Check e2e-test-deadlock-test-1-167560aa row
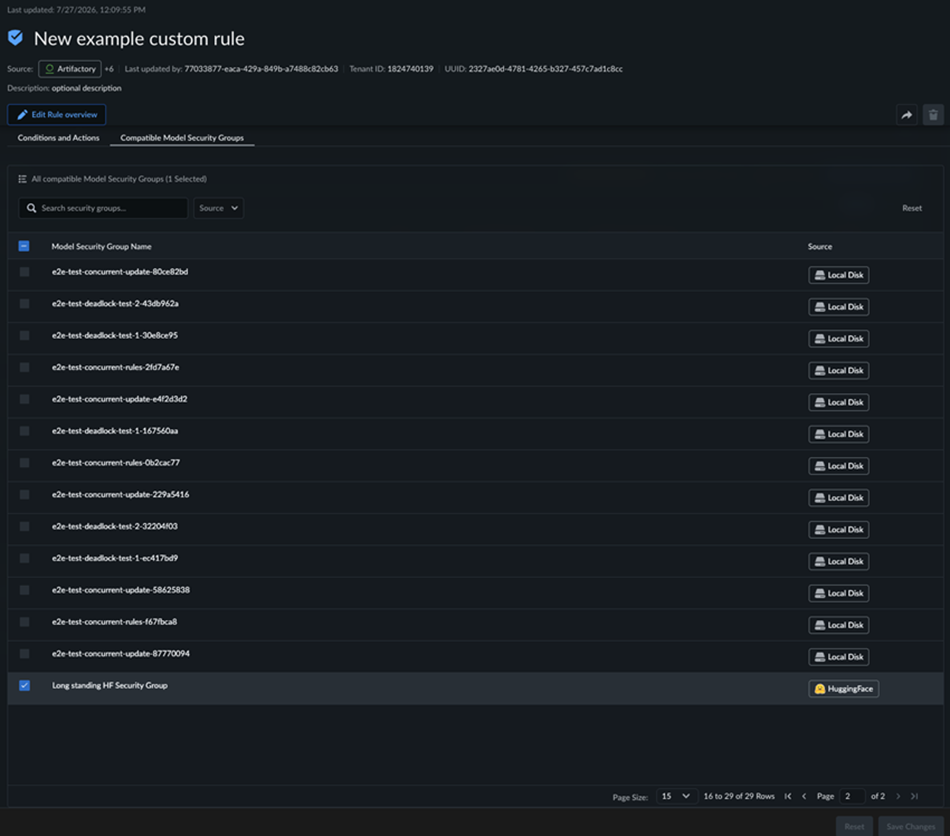The height and width of the screenshot is (836, 950). pos(24,431)
